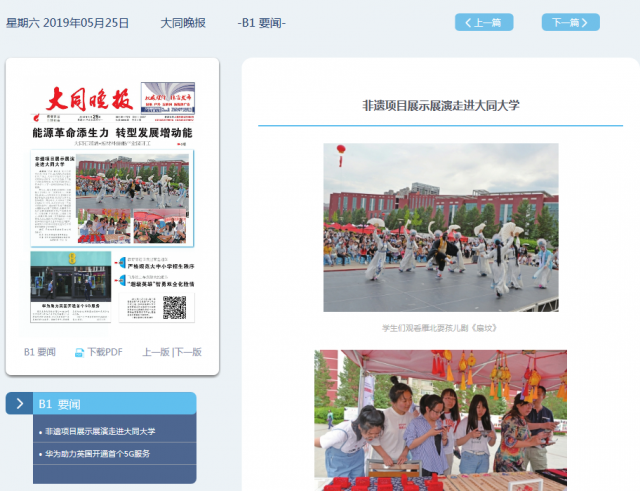
Task: Go to next article with 下一篇 button
Action: [571, 22]
